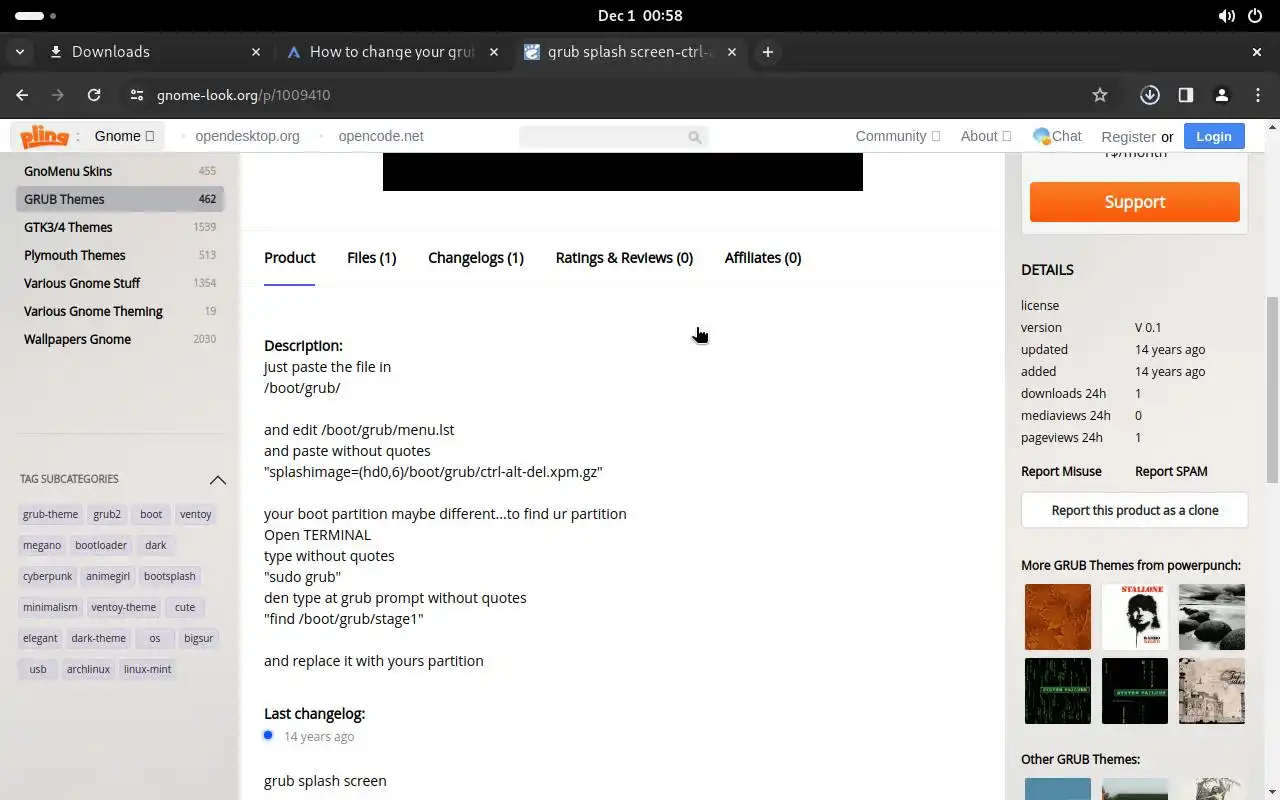This screenshot has height=800, width=1280.
Task: Open the browser three-dot menu
Action: (1258, 95)
